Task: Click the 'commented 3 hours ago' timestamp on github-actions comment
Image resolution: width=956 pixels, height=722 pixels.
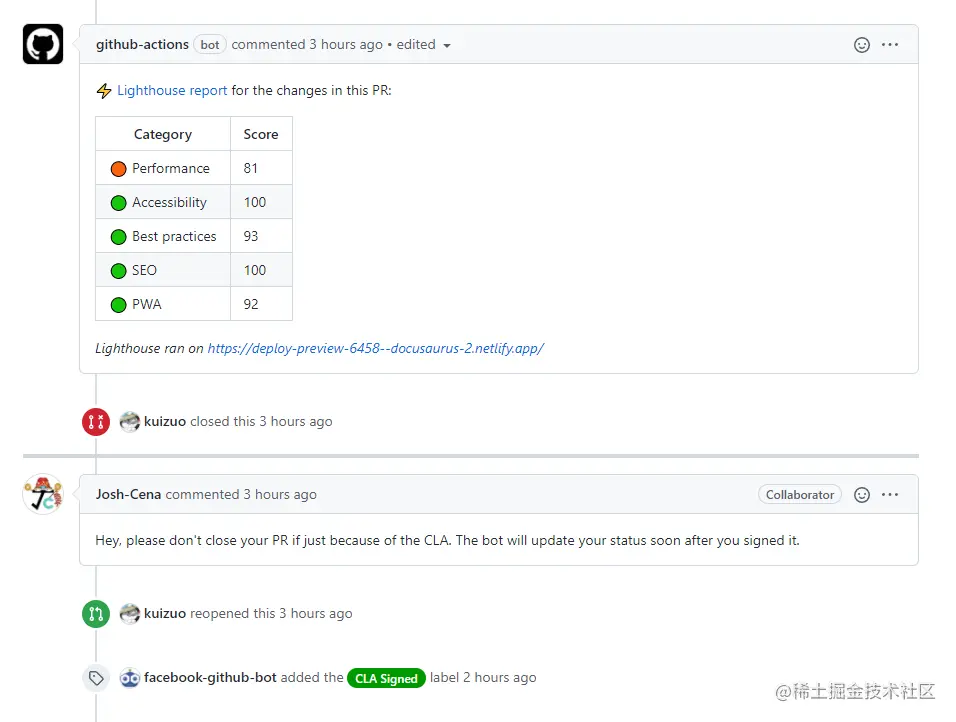Action: 307,45
